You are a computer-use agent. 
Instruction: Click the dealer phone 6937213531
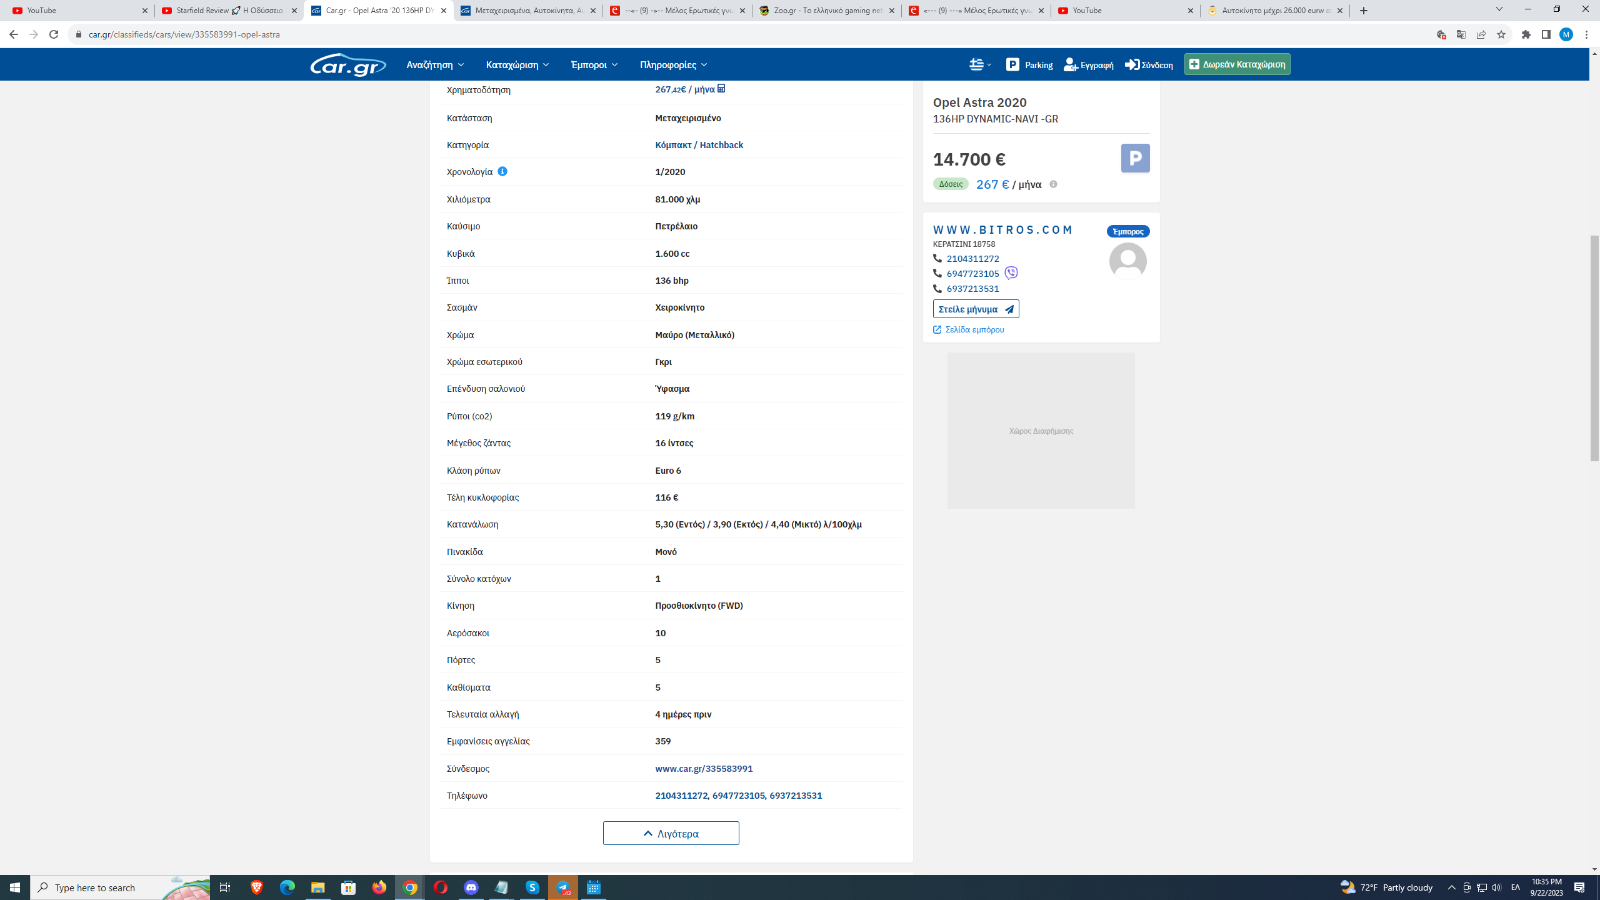973,289
